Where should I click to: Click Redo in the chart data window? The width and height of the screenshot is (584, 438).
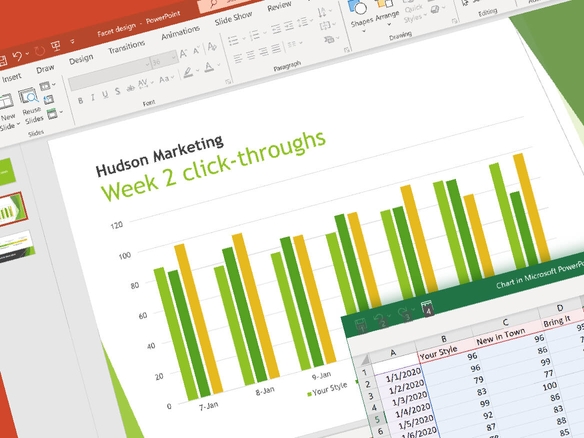pyautogui.click(x=405, y=313)
